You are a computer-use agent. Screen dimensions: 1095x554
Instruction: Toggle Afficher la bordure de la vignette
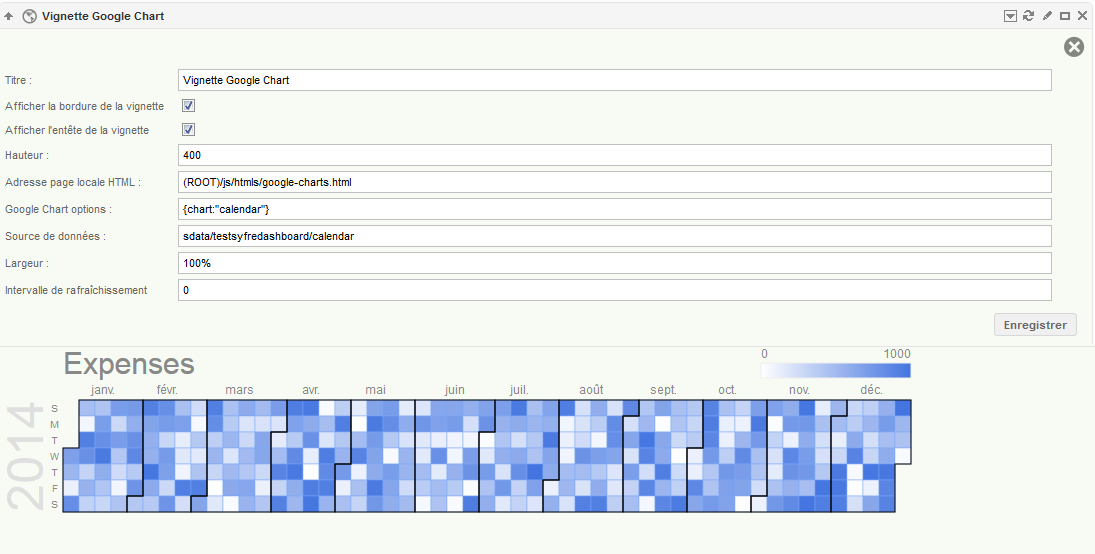click(x=189, y=105)
